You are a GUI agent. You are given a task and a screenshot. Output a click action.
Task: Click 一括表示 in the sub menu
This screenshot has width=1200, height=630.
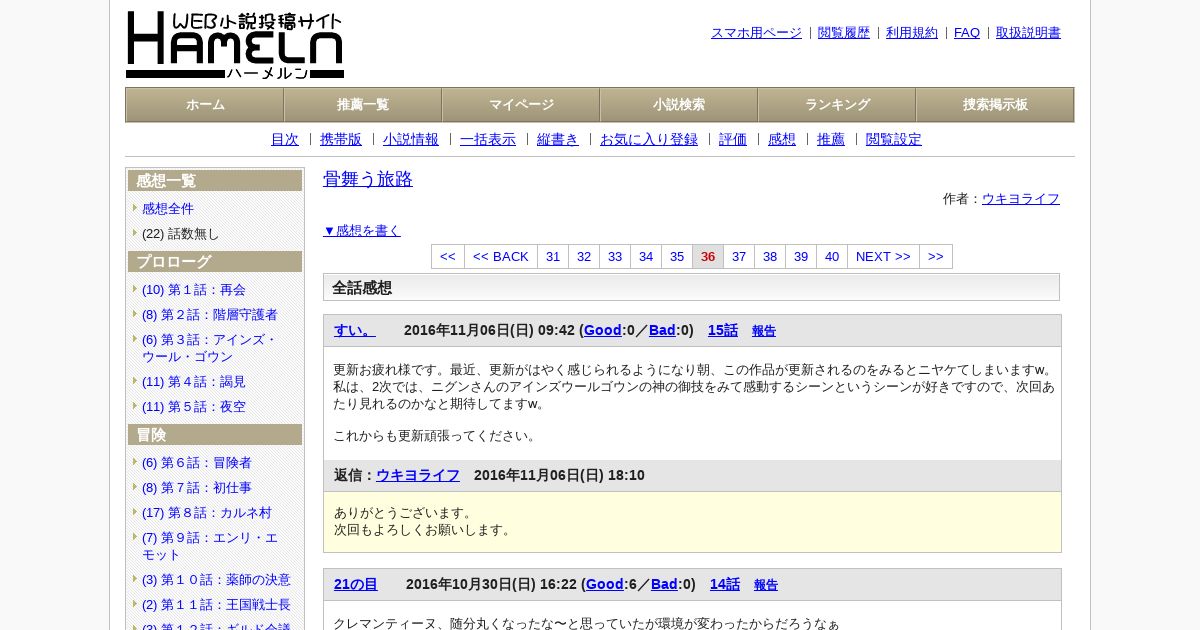pos(488,139)
